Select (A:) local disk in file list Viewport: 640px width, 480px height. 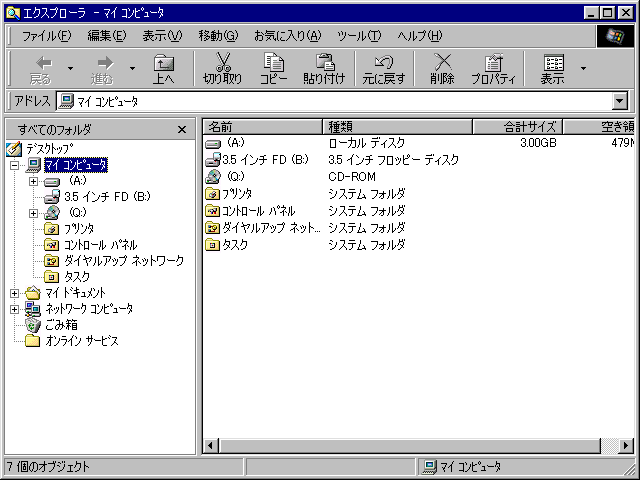click(225, 143)
